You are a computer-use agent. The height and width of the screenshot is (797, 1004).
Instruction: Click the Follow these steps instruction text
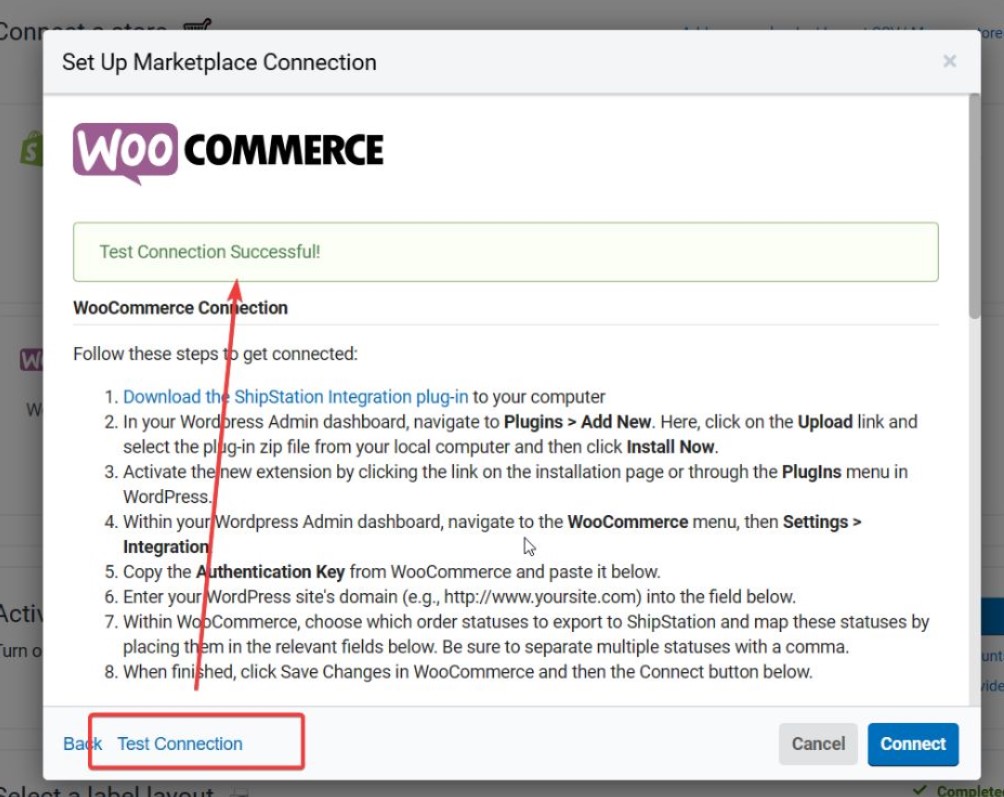[x=215, y=354]
